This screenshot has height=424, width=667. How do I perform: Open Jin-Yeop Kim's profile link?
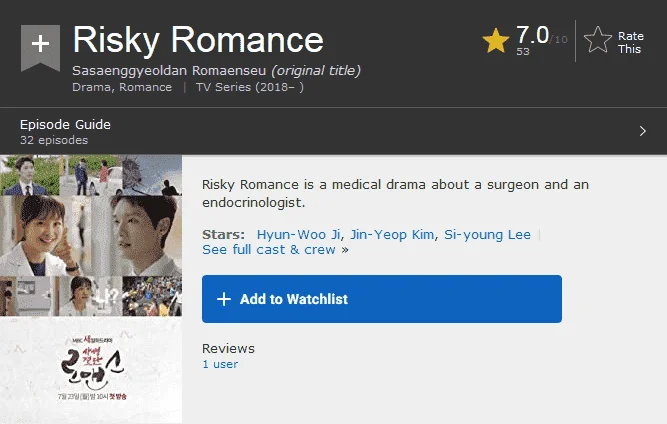[392, 234]
